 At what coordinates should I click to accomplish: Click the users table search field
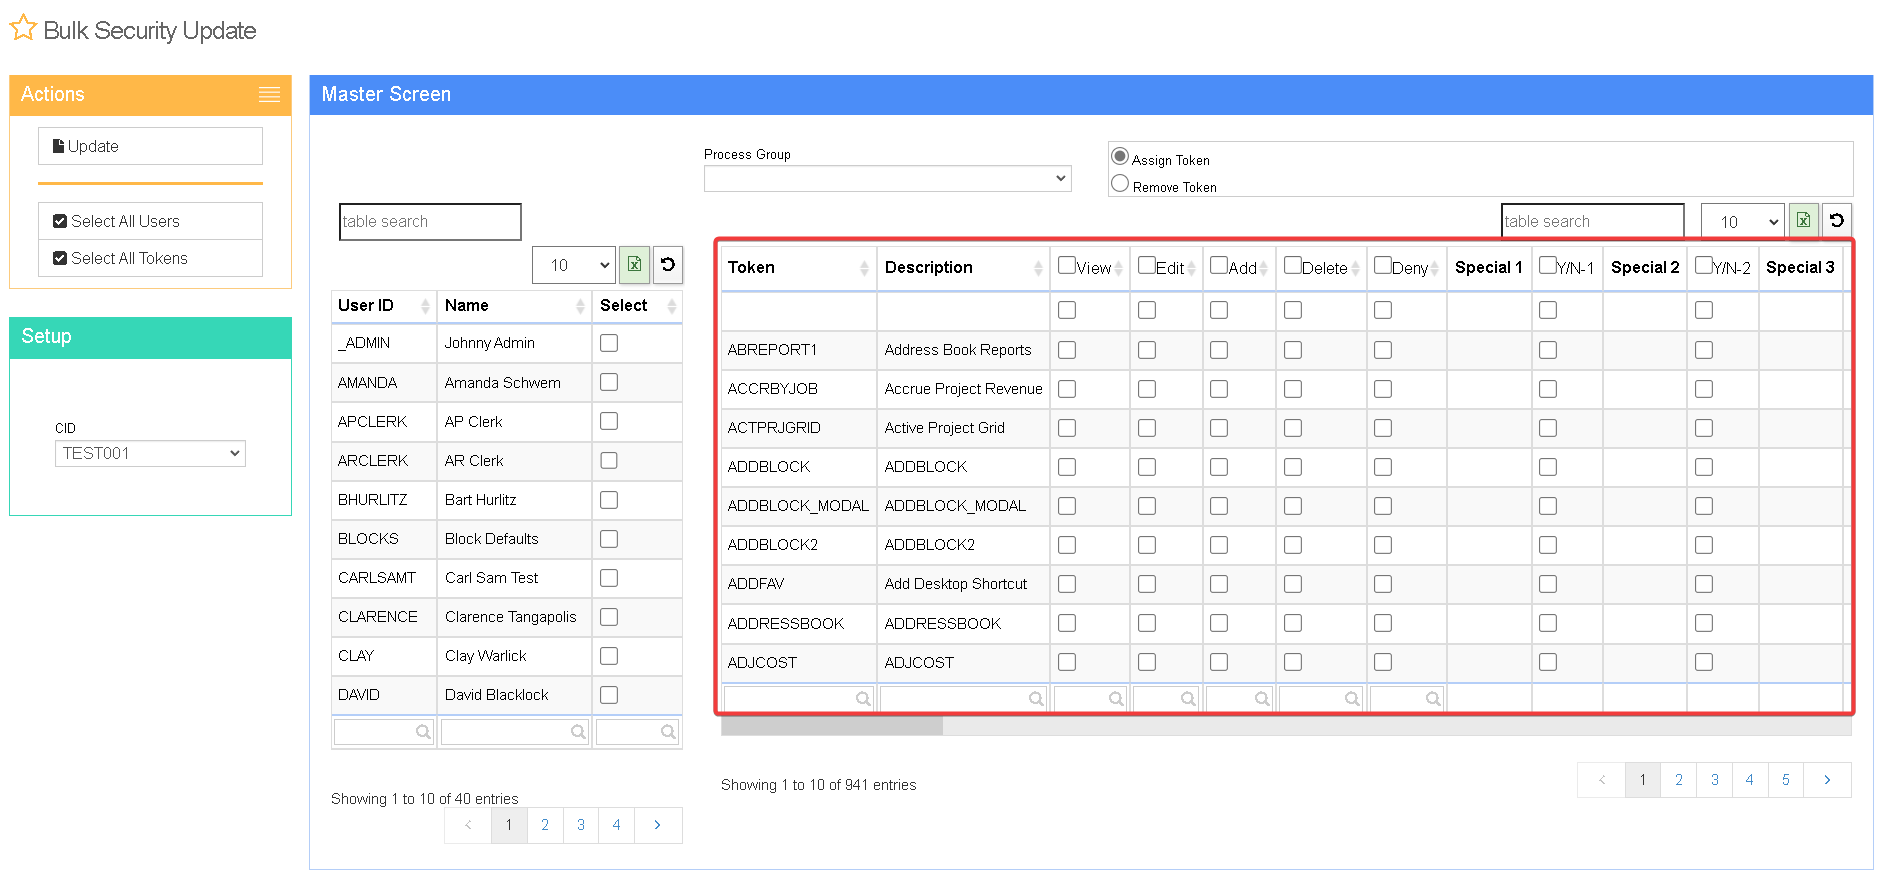click(430, 222)
